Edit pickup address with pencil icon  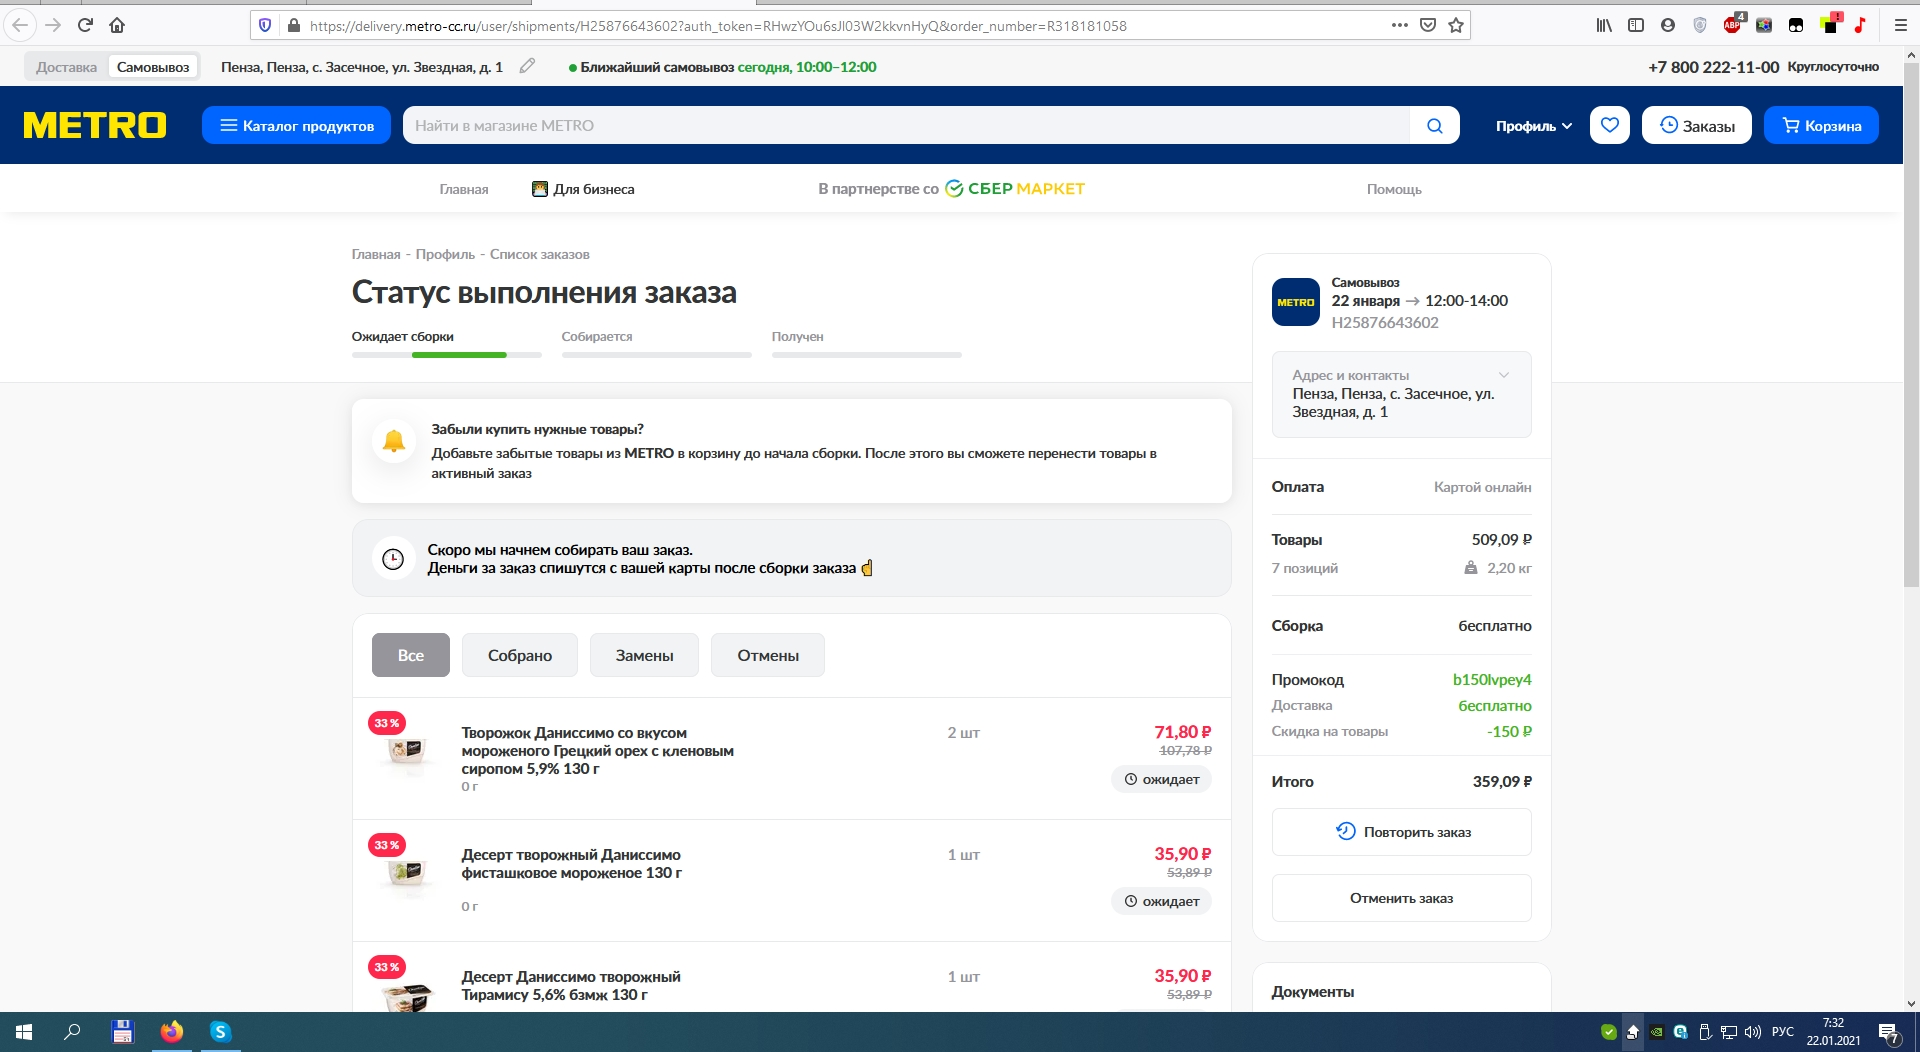tap(527, 66)
